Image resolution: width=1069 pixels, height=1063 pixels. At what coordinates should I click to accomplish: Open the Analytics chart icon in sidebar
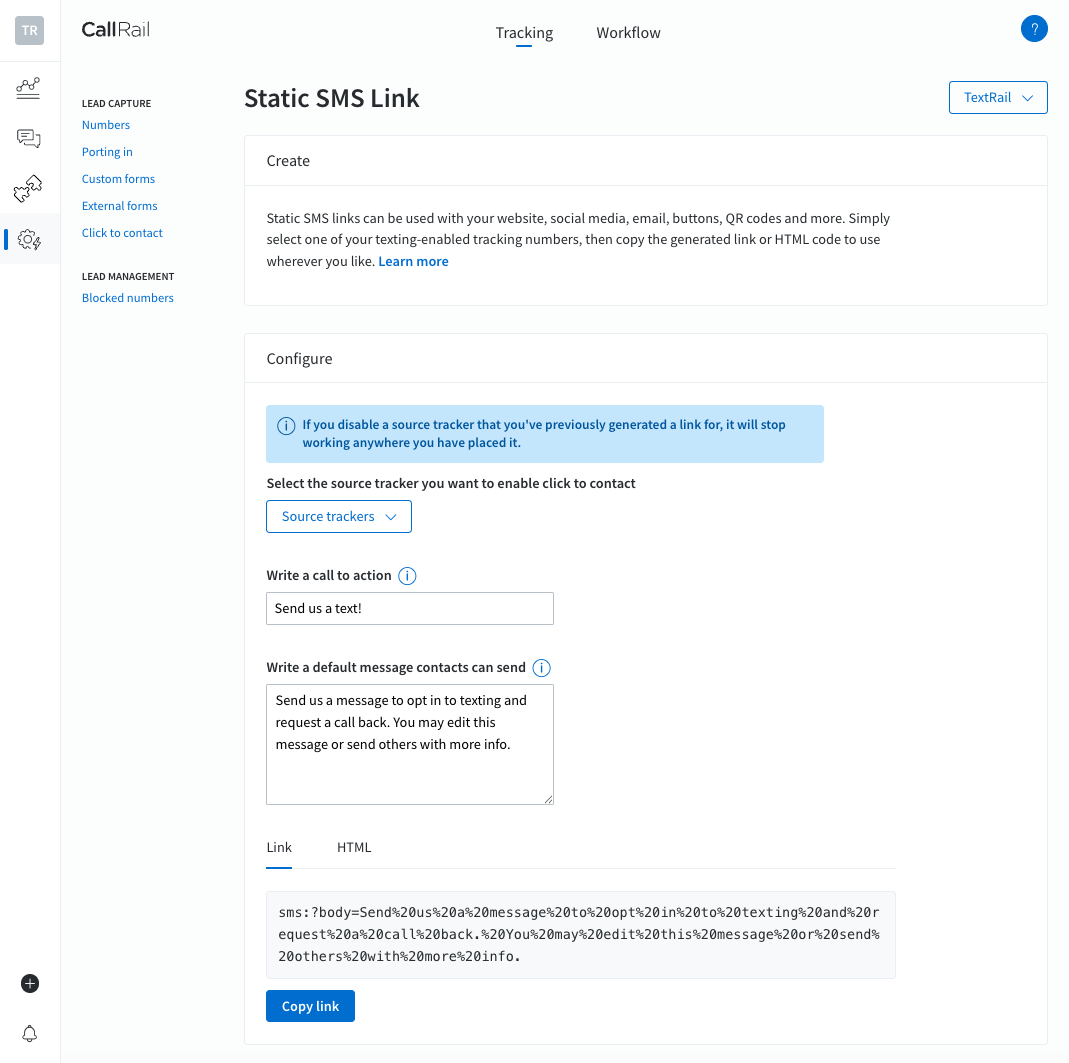click(x=28, y=88)
